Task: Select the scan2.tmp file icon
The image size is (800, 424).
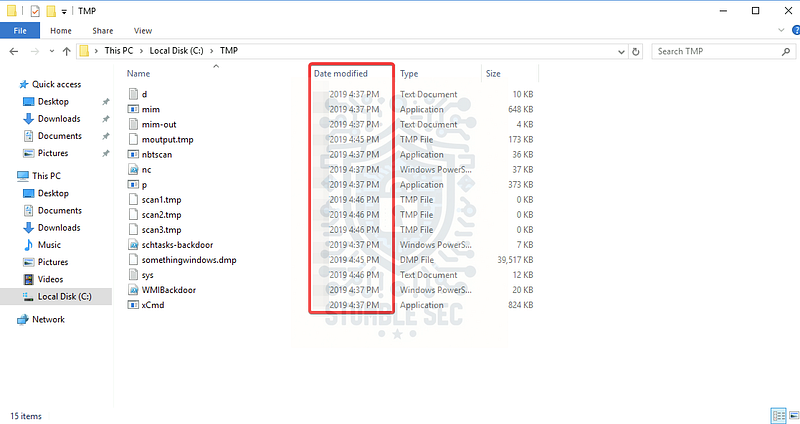Action: click(x=133, y=215)
